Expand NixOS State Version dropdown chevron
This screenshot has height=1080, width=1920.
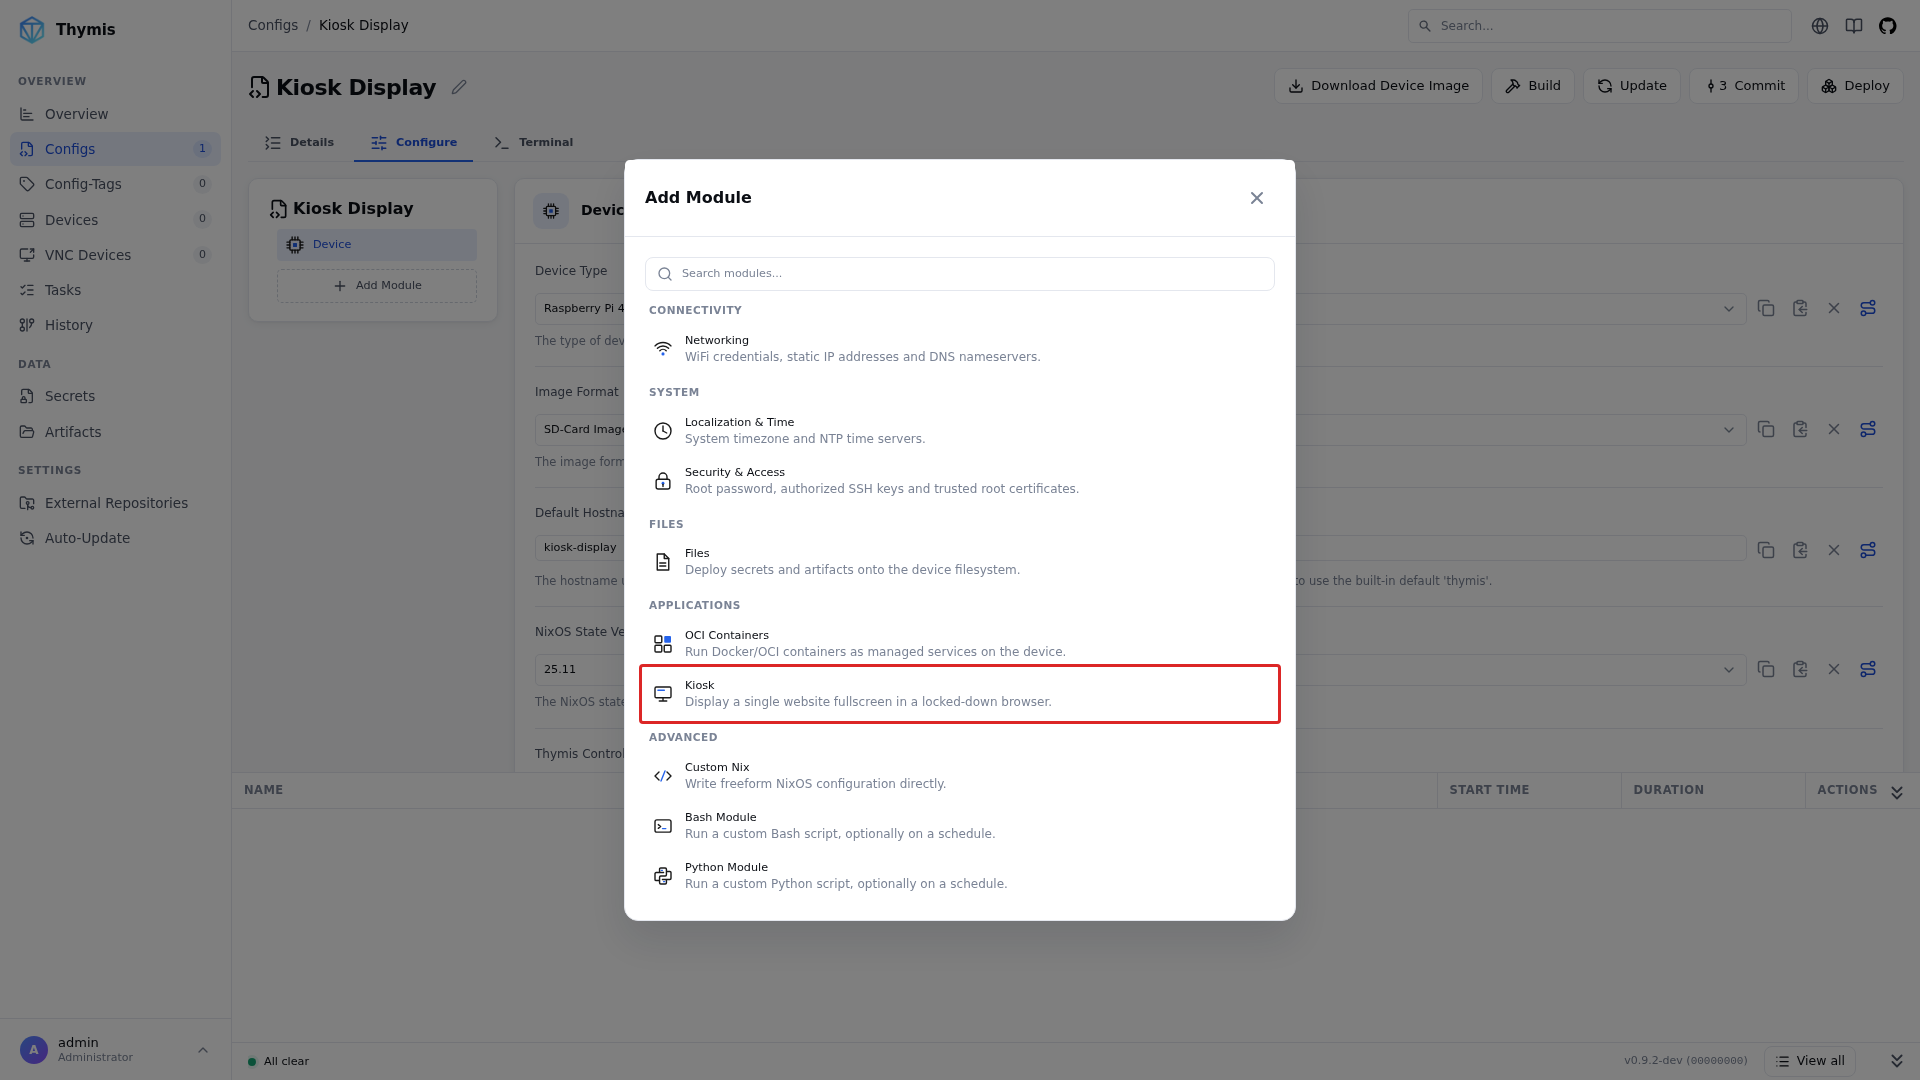pyautogui.click(x=1729, y=670)
